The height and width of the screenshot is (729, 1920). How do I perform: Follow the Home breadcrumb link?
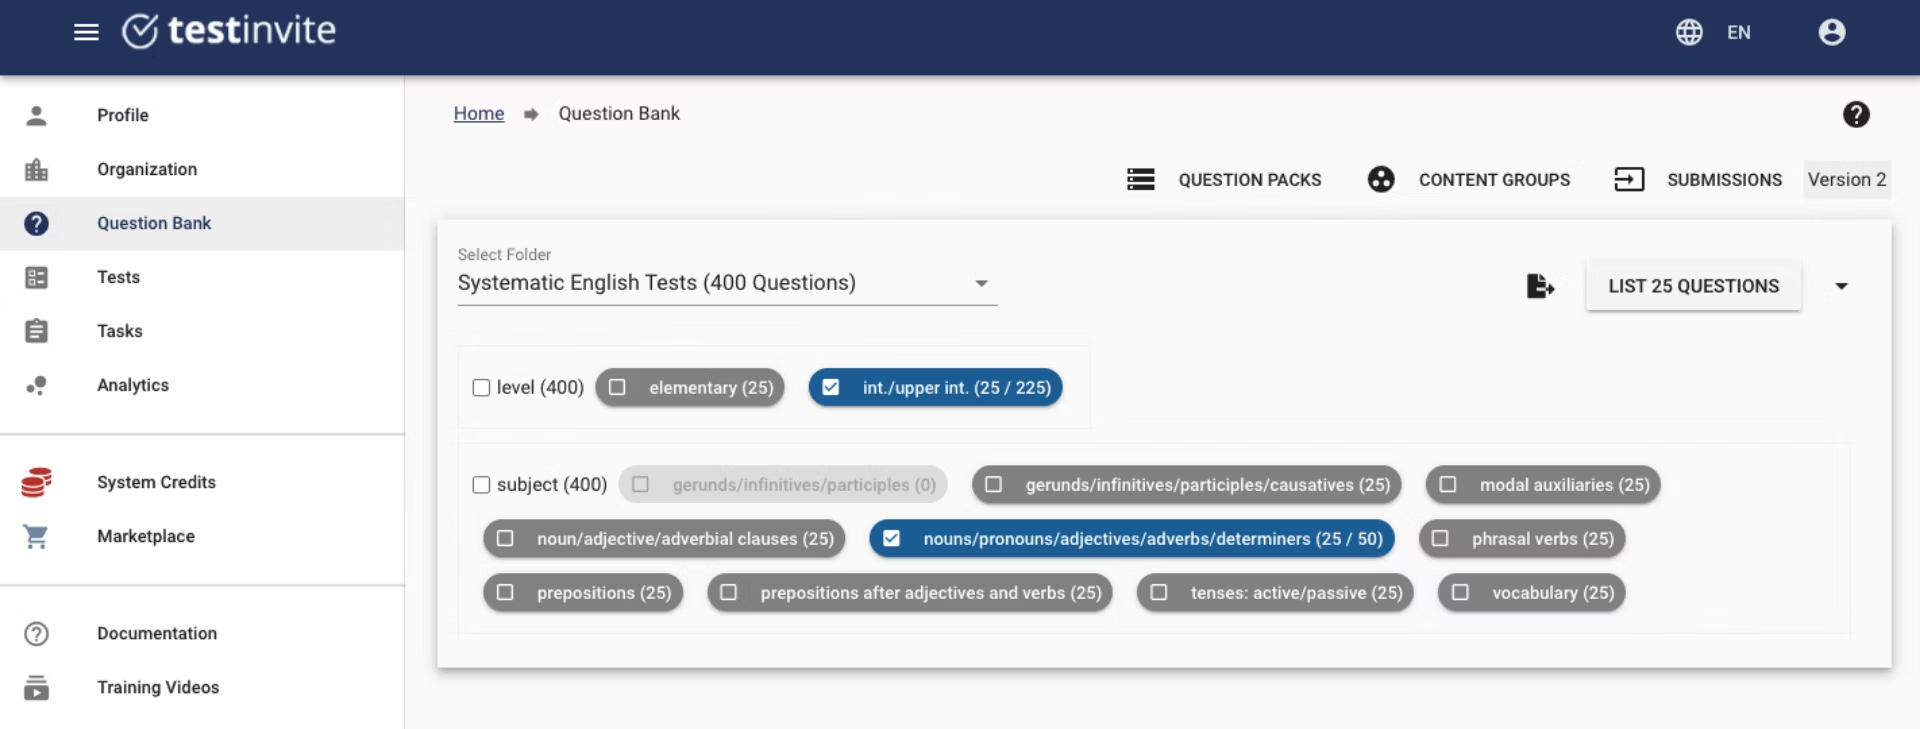tap(478, 114)
